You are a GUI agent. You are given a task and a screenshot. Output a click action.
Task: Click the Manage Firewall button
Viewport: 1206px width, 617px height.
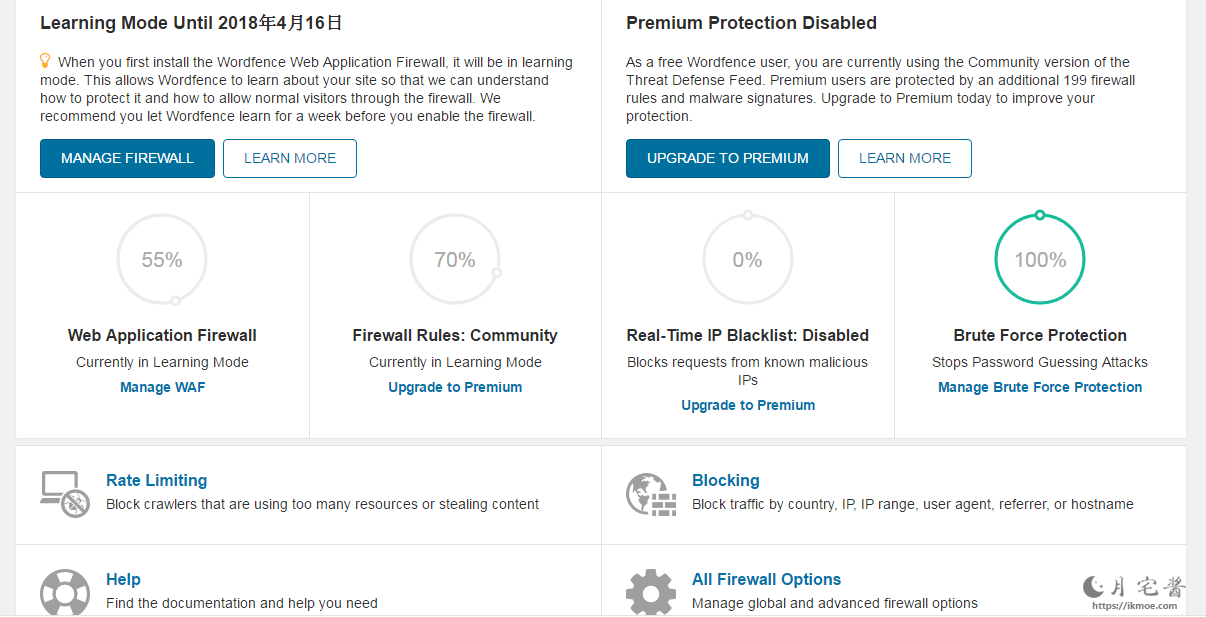click(127, 158)
